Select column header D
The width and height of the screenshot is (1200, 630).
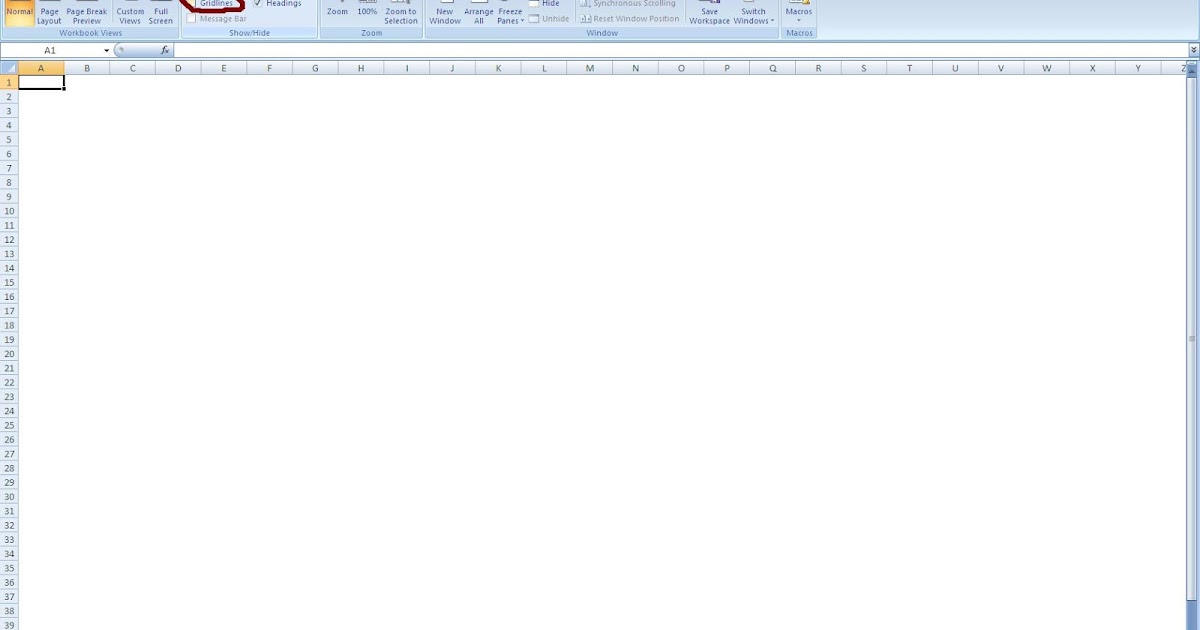178,67
